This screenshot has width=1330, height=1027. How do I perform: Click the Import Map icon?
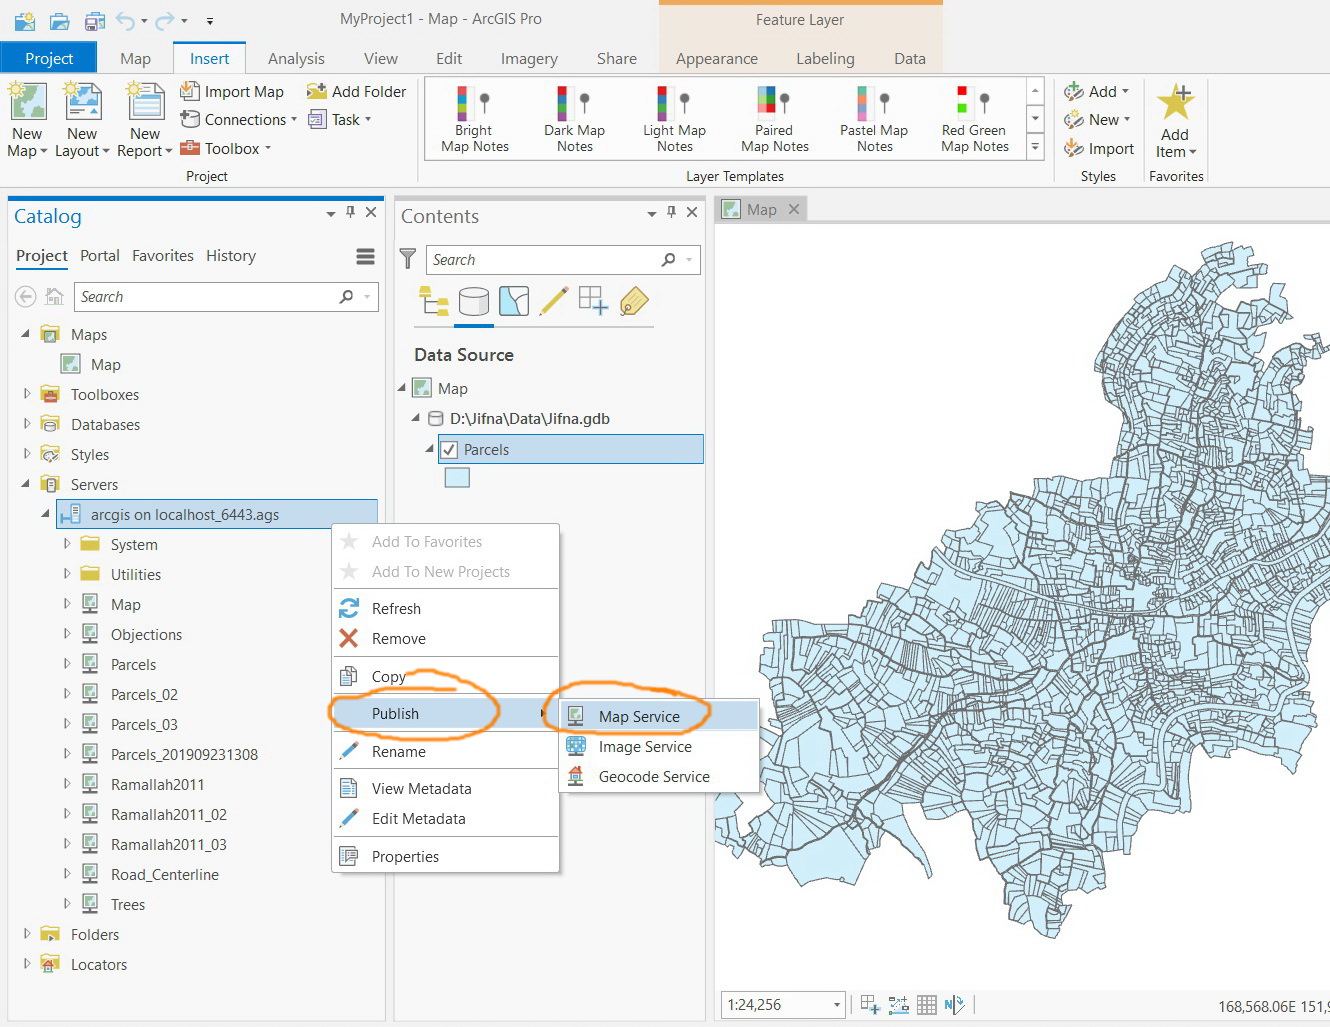(190, 91)
